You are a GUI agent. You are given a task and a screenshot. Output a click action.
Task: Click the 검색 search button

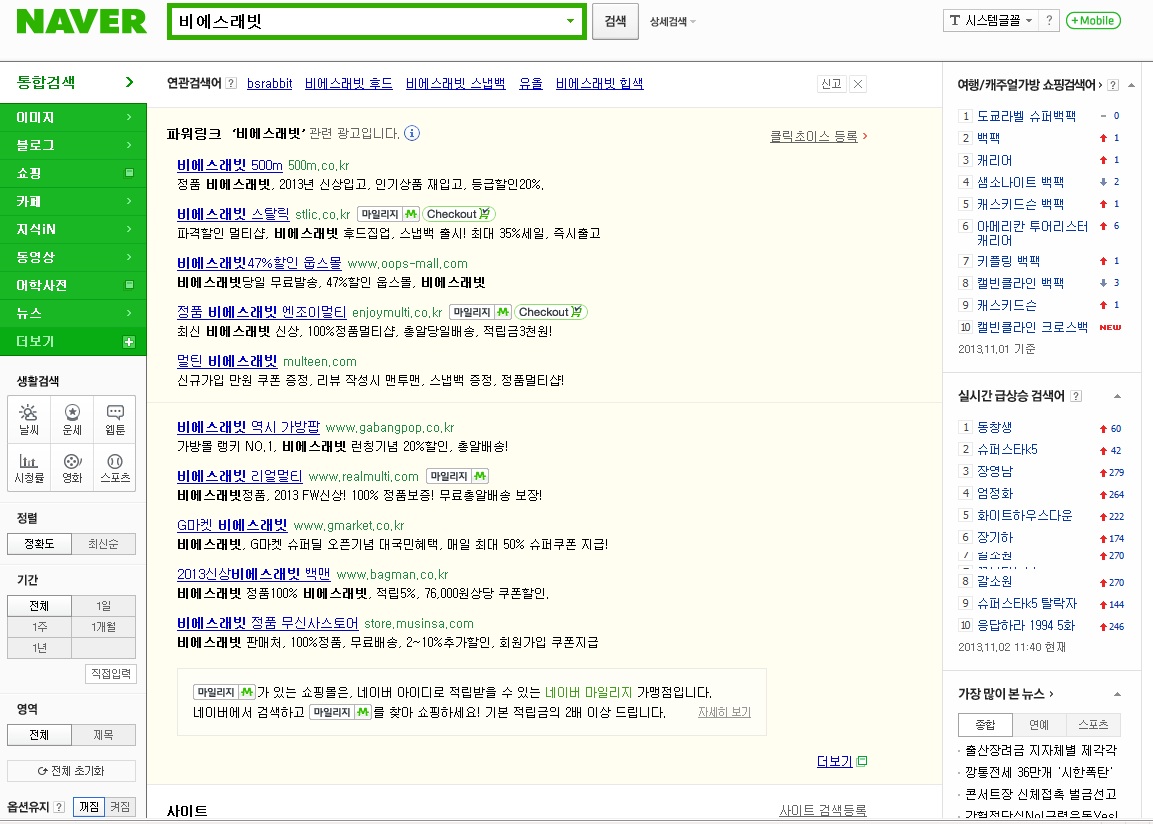pyautogui.click(x=615, y=21)
